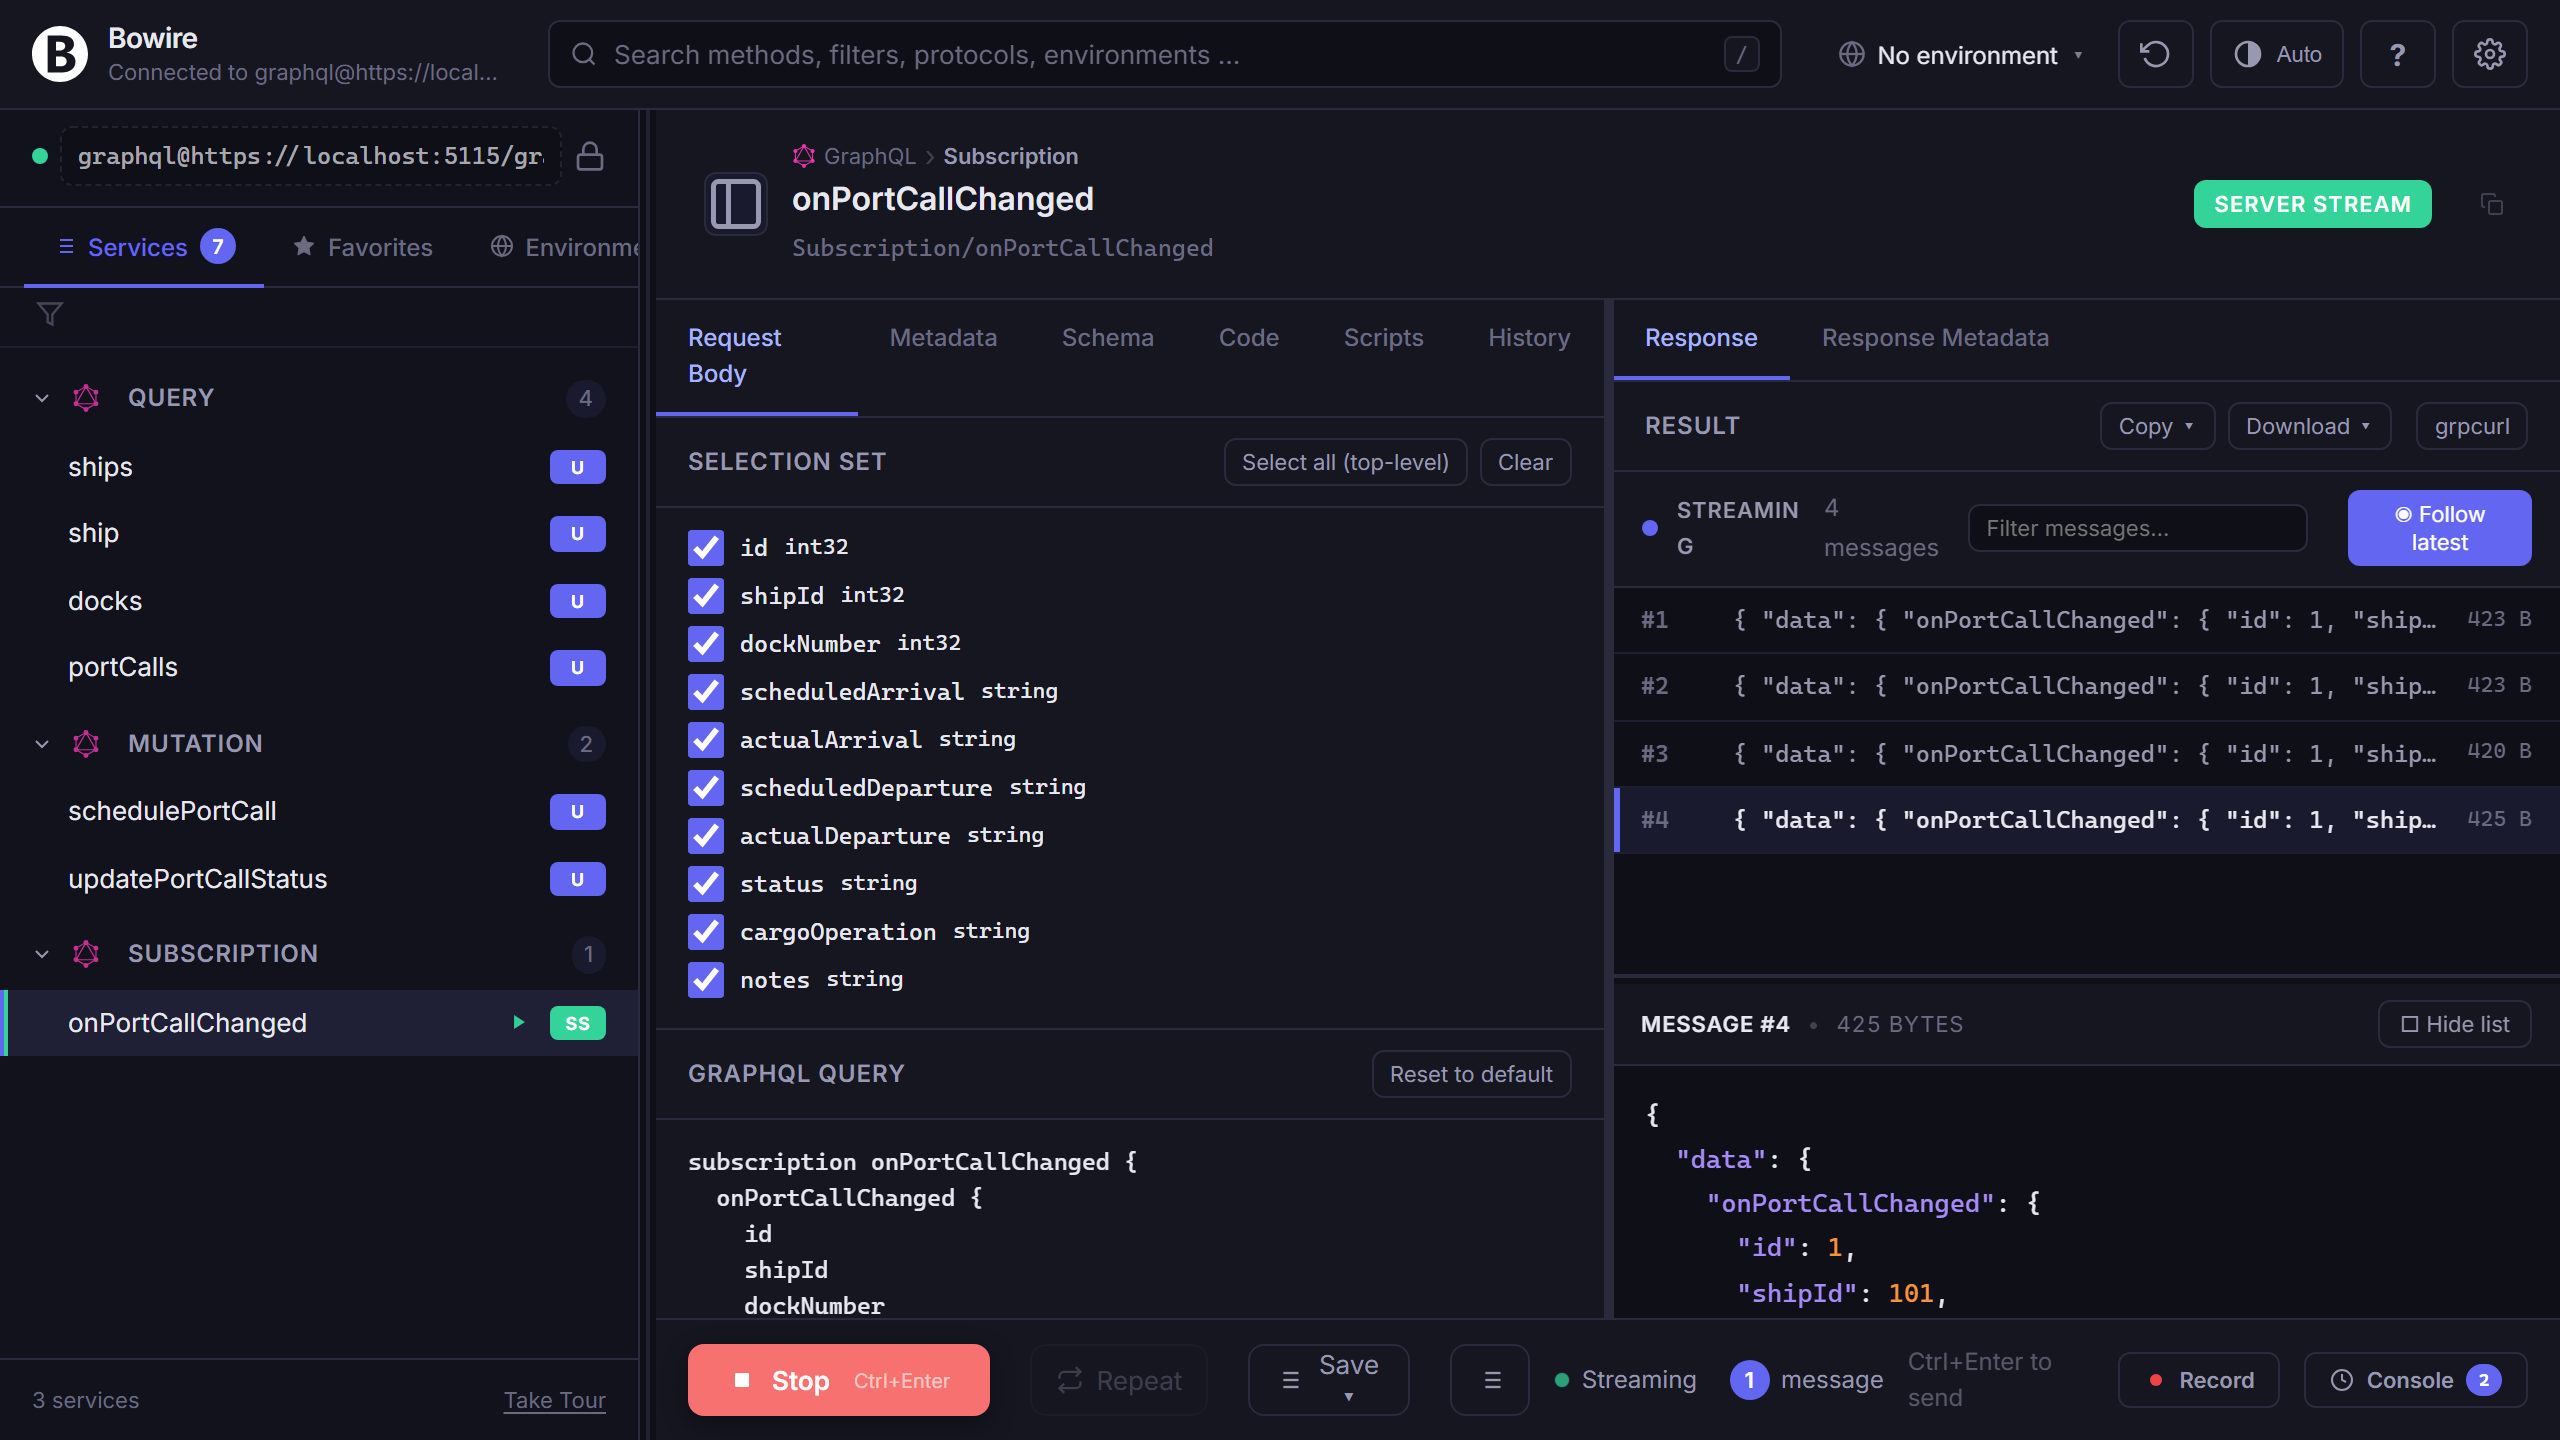This screenshot has width=2560, height=1440.
Task: Click Reset to default button
Action: 1471,1074
